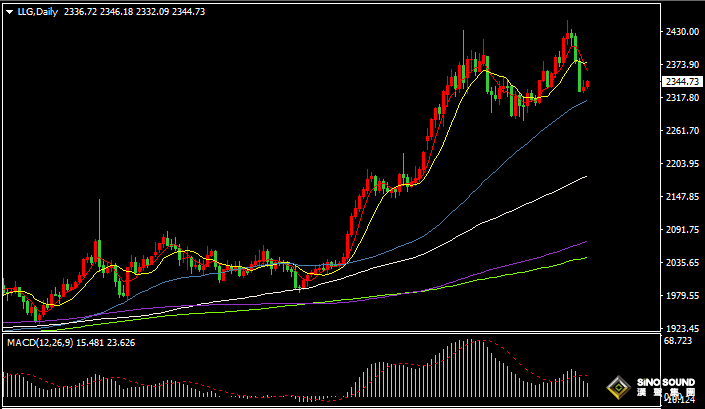Screen dimensions: 705x409
Task: Click the 2035.65 price axis label
Action: point(681,263)
